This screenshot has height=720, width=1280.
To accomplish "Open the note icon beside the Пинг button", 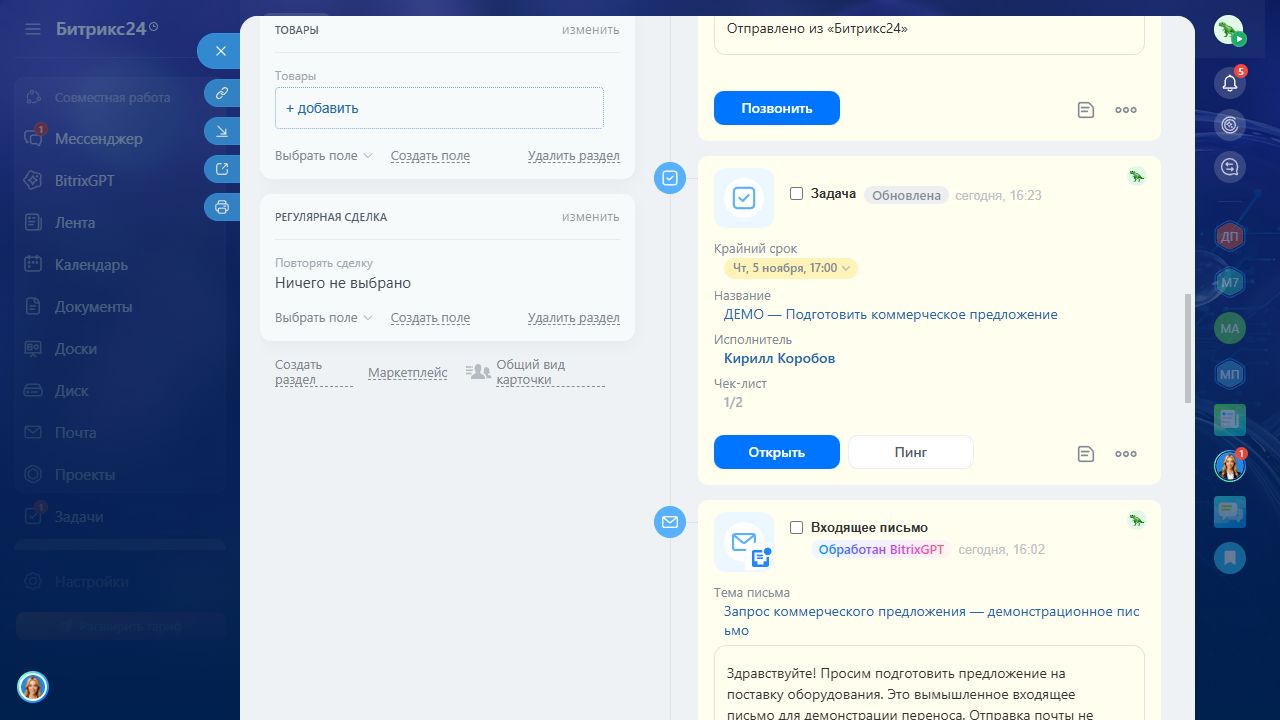I will coord(1086,454).
